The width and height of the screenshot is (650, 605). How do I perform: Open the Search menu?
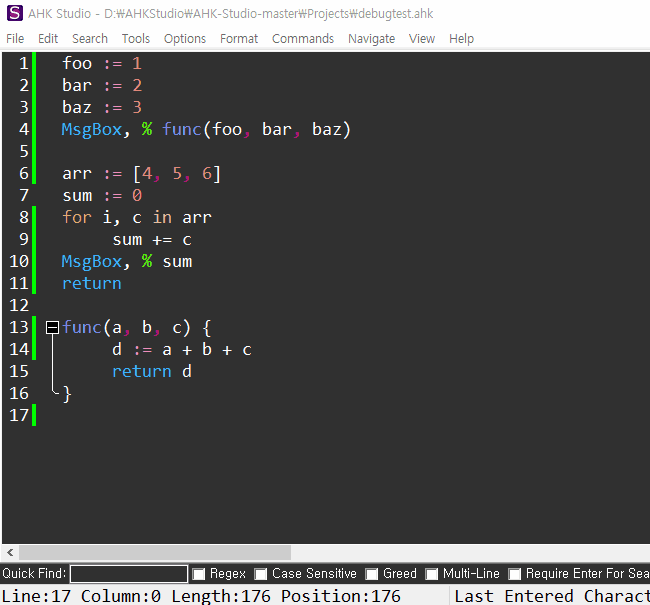tap(89, 38)
